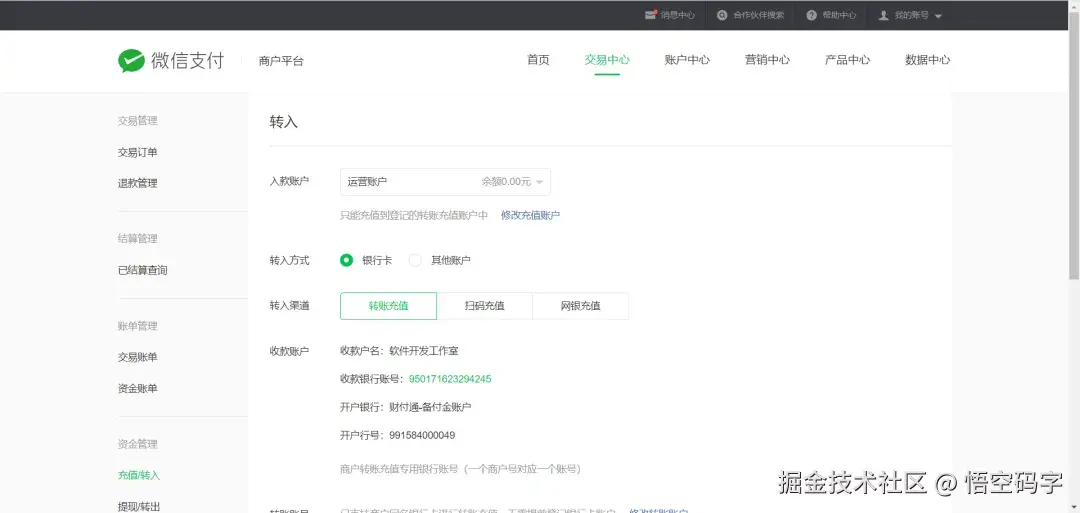Click bank account number 950171623294245
The width and height of the screenshot is (1080, 513).
[x=450, y=379]
